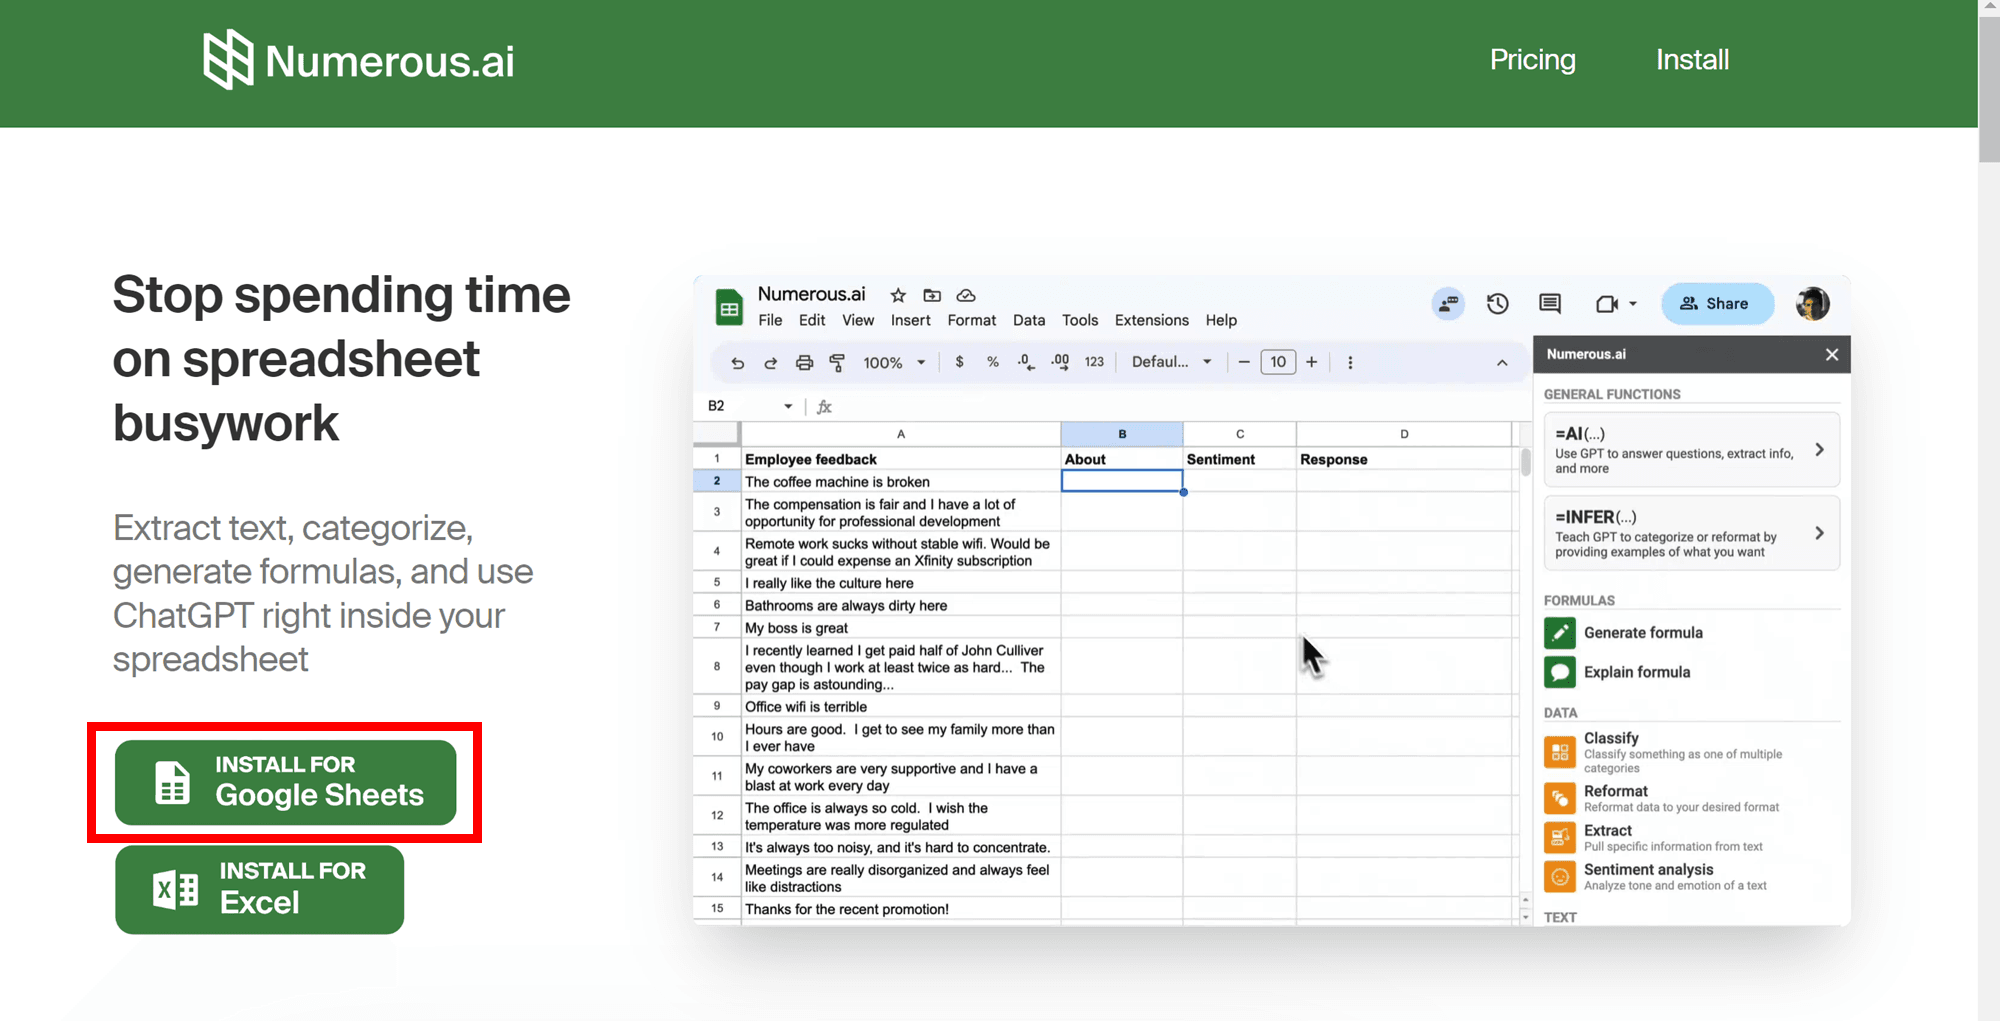
Task: Select the paint format icon
Action: [x=837, y=363]
